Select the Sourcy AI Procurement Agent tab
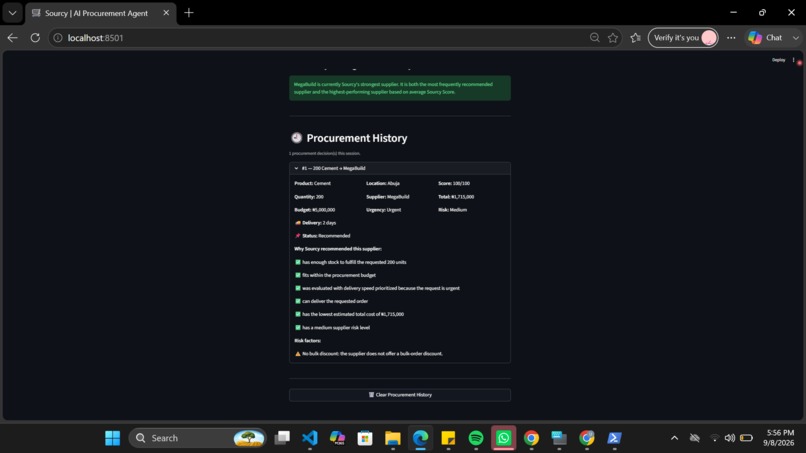 [x=96, y=13]
